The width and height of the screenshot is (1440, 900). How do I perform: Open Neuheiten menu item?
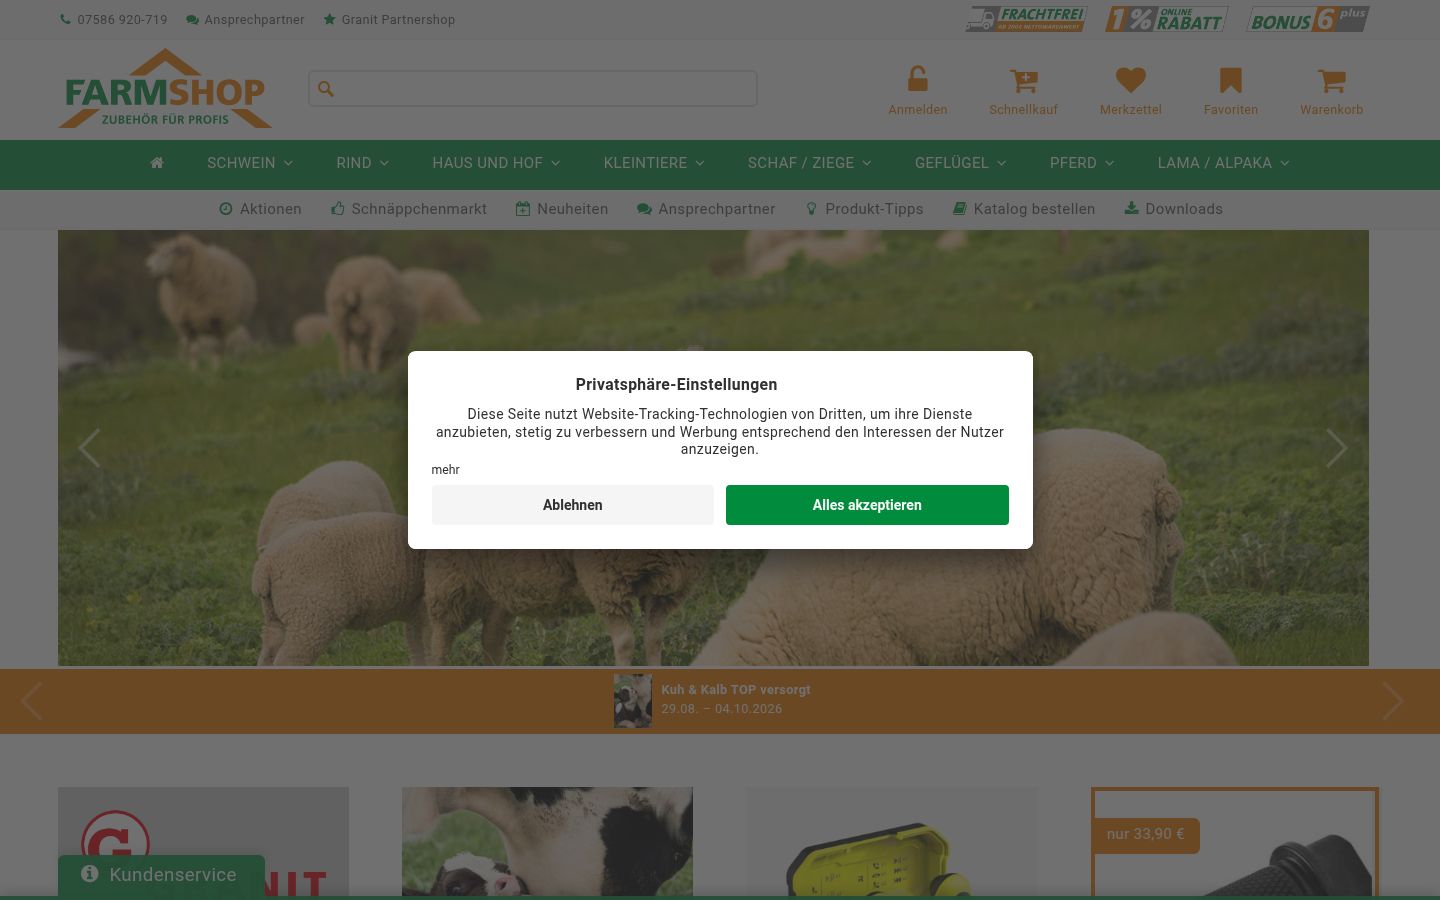562,209
